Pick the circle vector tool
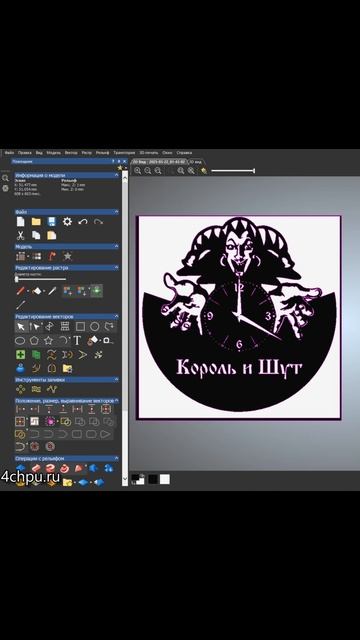Viewport: 360px width, 640px height. 95,327
